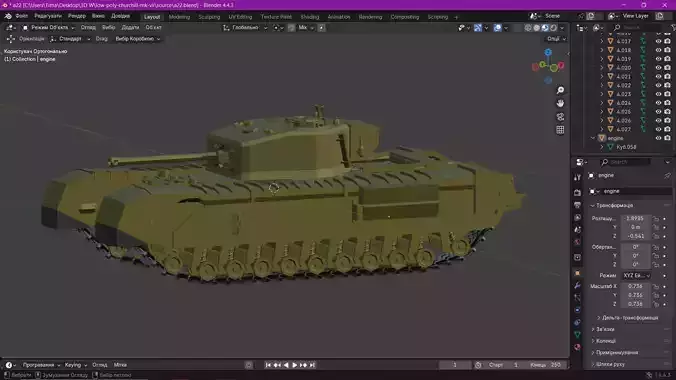
Task: Open the Додати menu in viewport header
Action: pyautogui.click(x=130, y=28)
